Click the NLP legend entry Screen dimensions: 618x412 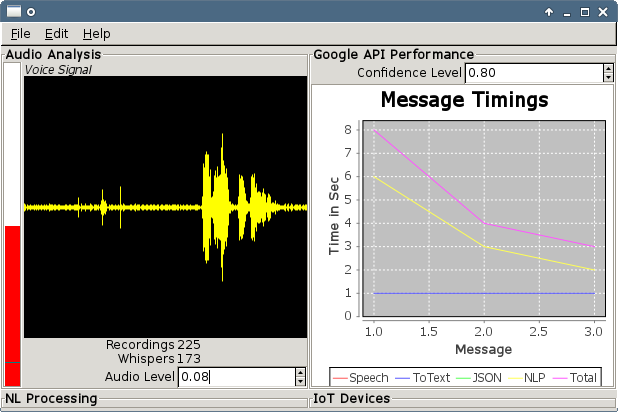click(x=527, y=378)
